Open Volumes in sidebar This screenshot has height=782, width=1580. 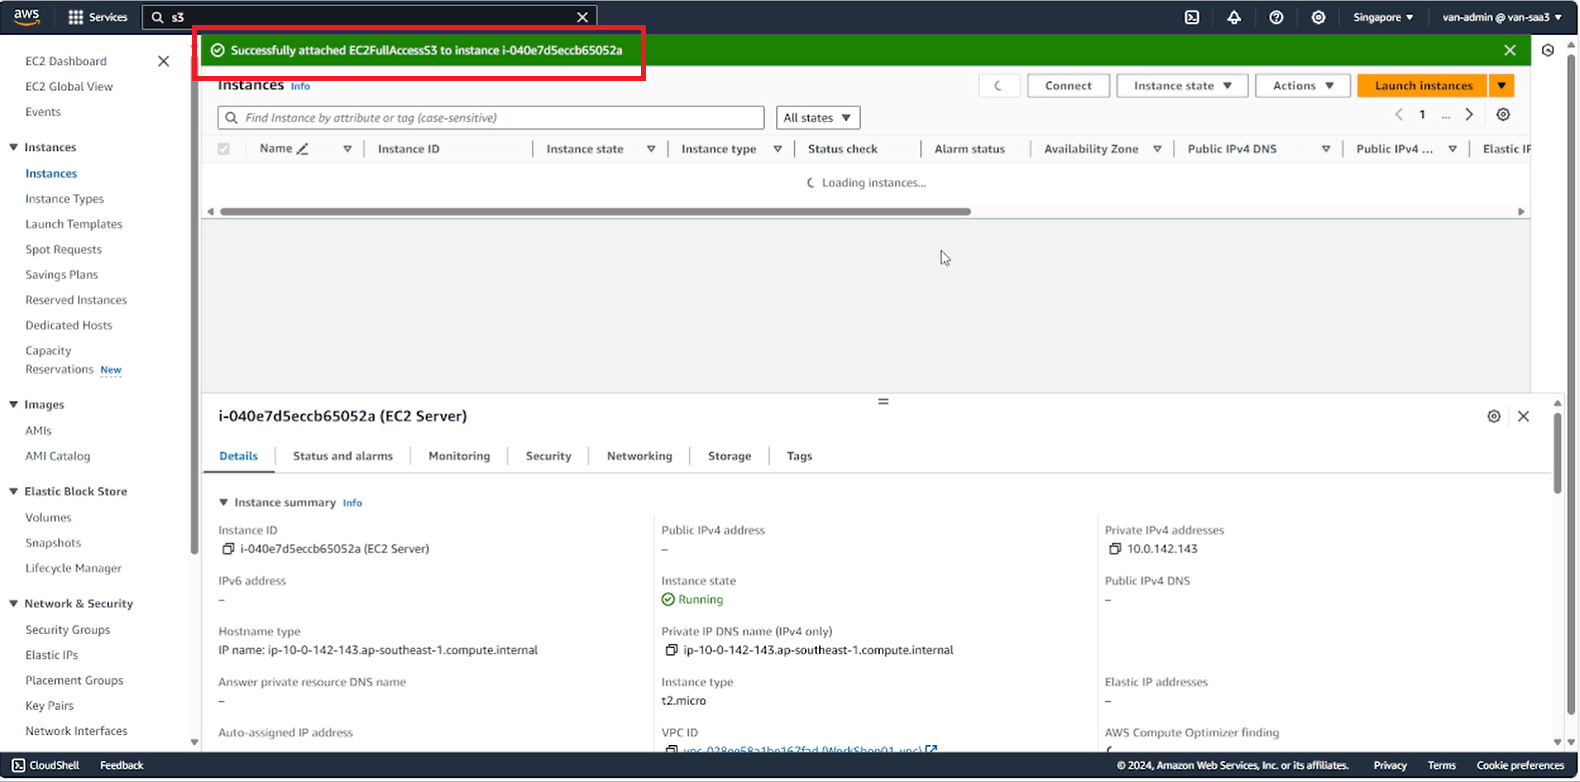(x=48, y=518)
